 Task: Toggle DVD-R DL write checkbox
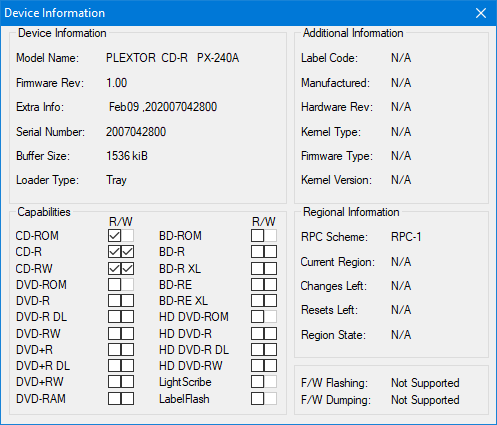pyautogui.click(x=127, y=317)
